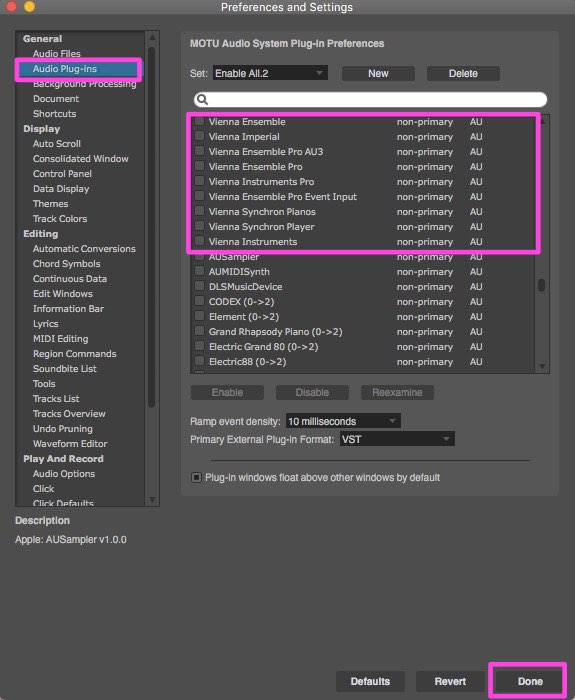Image resolution: width=575 pixels, height=700 pixels.
Task: Toggle Vienna Synchron Player checkbox
Action: tap(200, 226)
